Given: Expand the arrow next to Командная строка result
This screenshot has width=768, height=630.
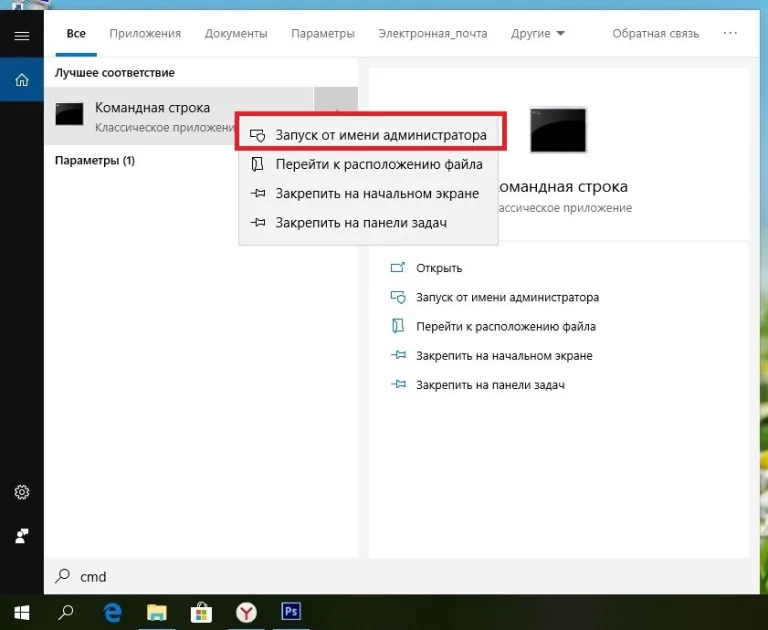Looking at the screenshot, I should 336,100.
